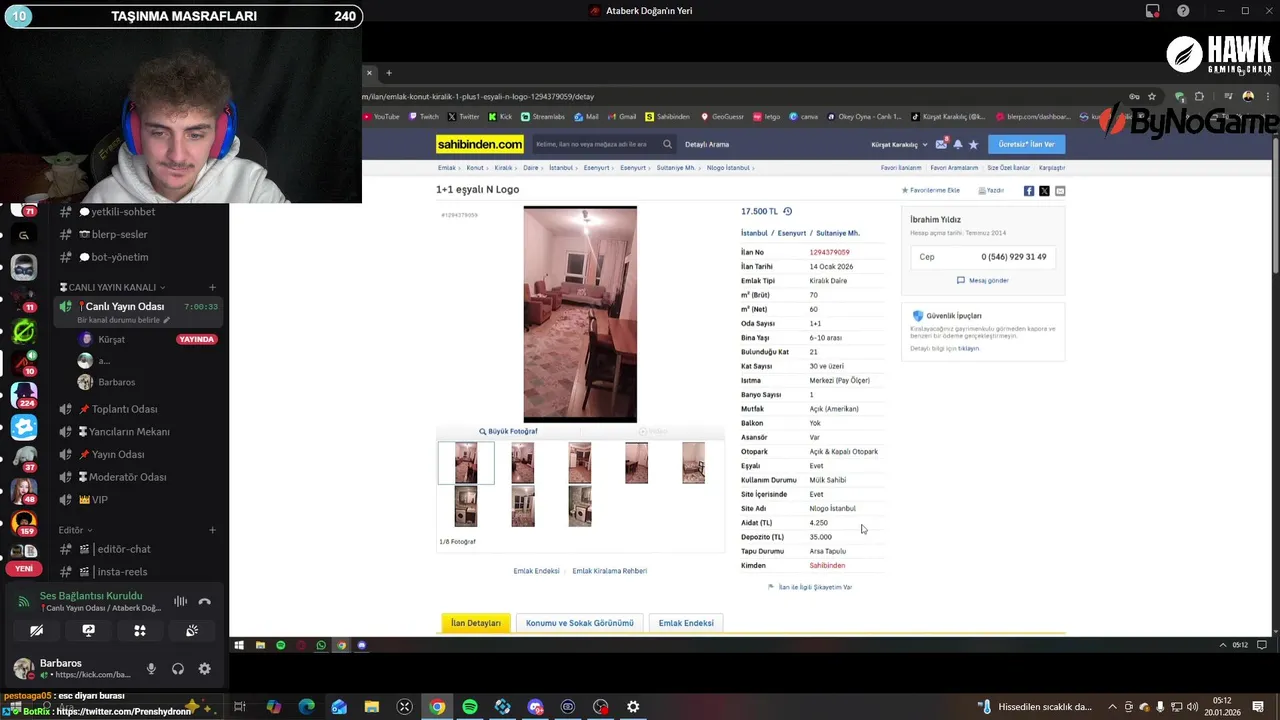The image size is (1280, 720).
Task: Open the Streamlabs bookmark
Action: click(x=543, y=116)
